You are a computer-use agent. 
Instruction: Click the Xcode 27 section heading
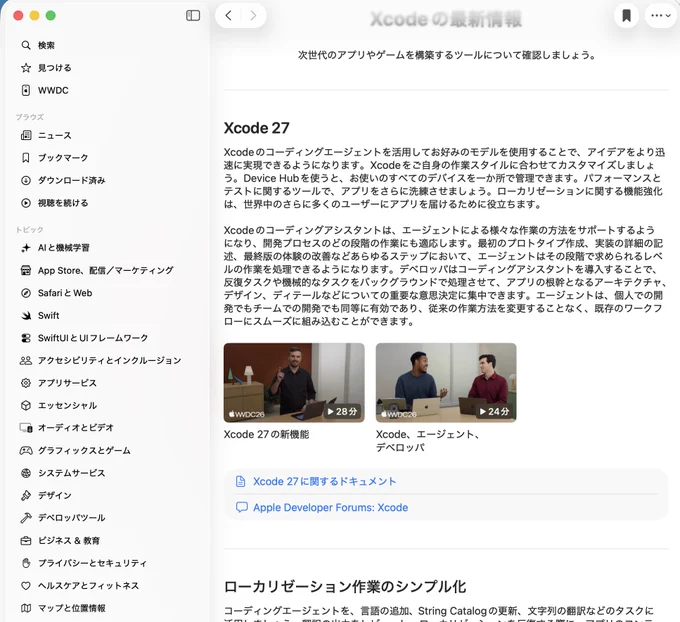point(256,128)
